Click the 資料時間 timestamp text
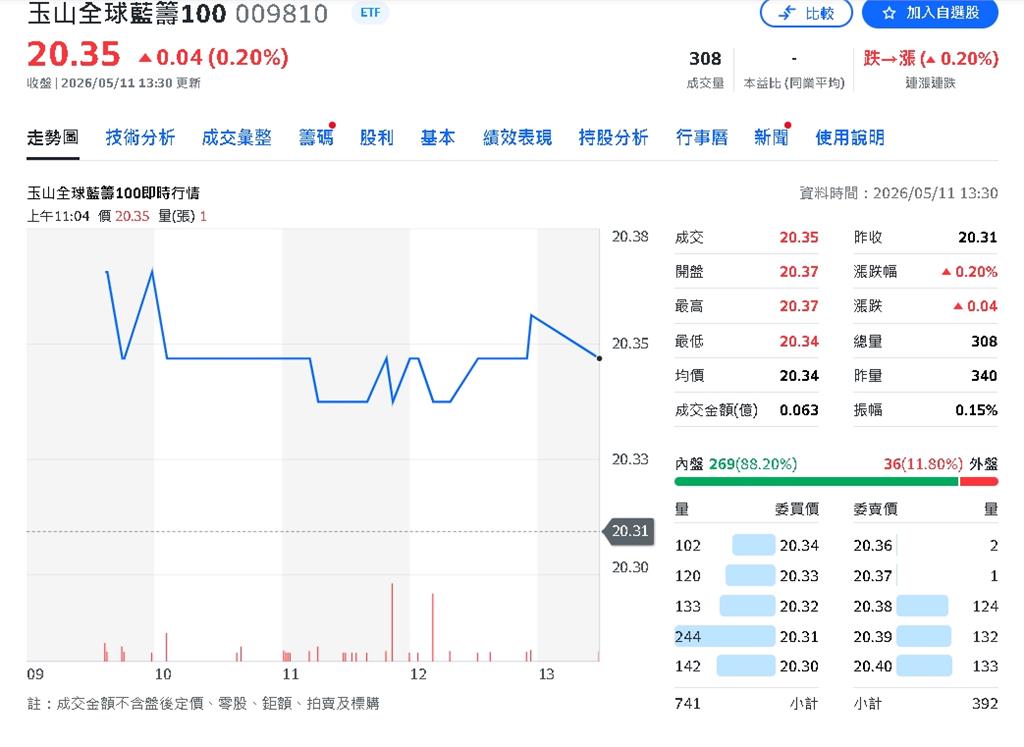This screenshot has height=747, width=1024. pos(899,193)
